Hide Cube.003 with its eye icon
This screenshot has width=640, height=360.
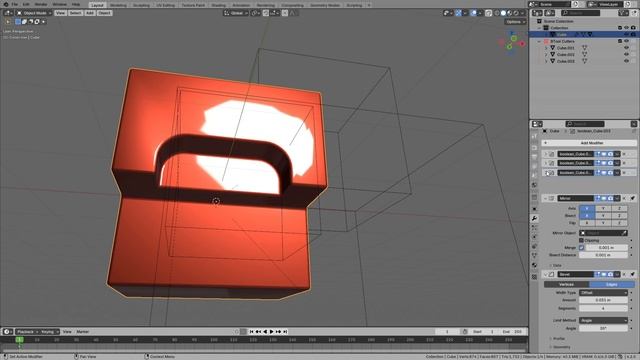(627, 61)
